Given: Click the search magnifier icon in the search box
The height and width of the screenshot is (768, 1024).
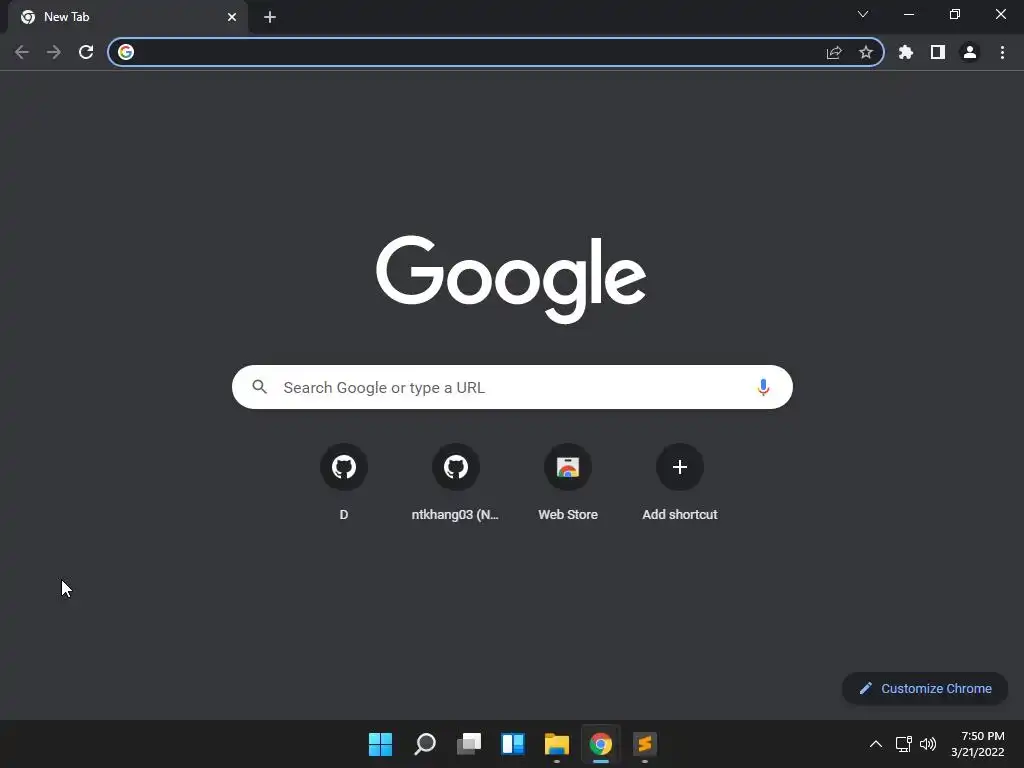Looking at the screenshot, I should click(x=260, y=387).
